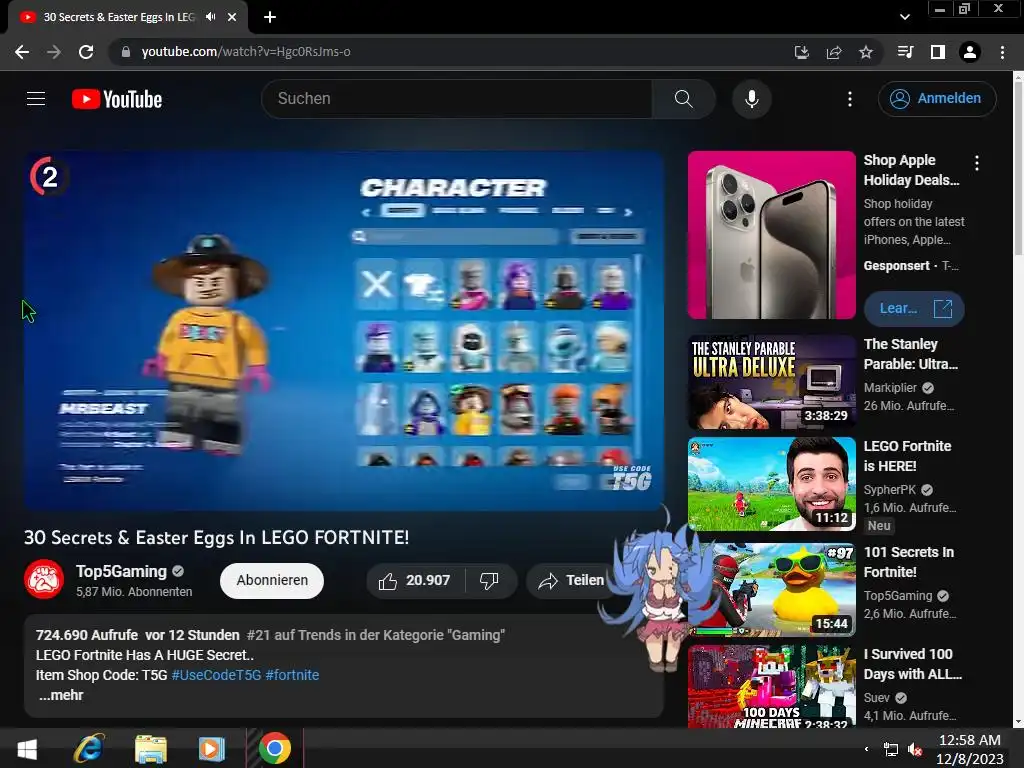Open media player taskbar icon
The image size is (1024, 768).
[212, 748]
